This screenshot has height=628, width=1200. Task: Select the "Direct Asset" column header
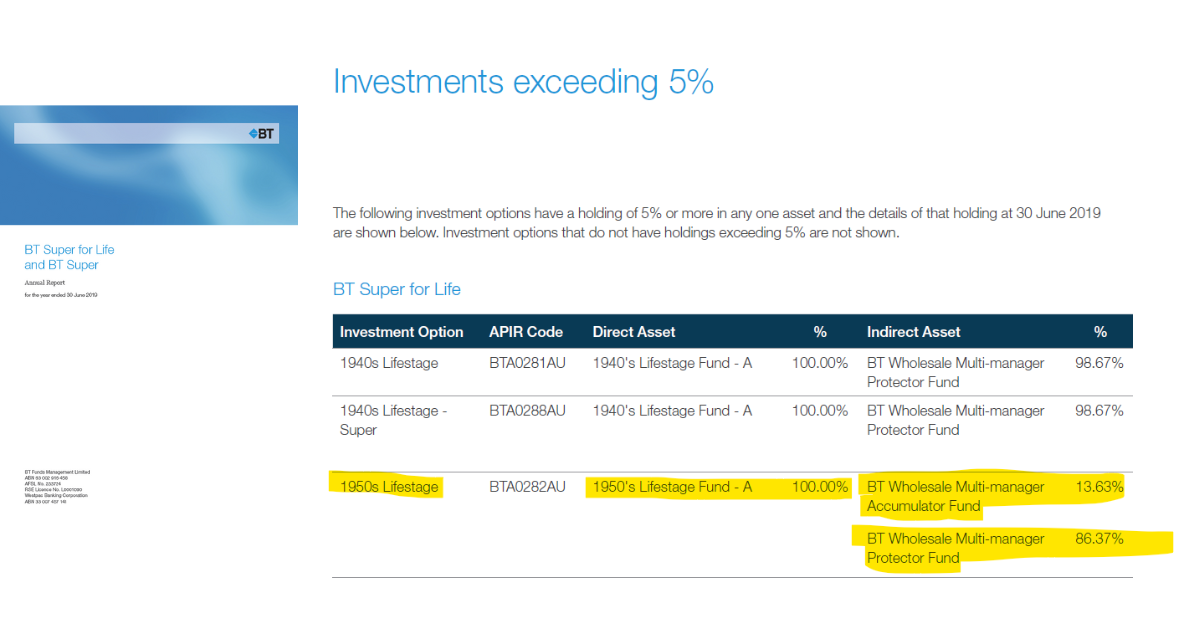pos(634,331)
